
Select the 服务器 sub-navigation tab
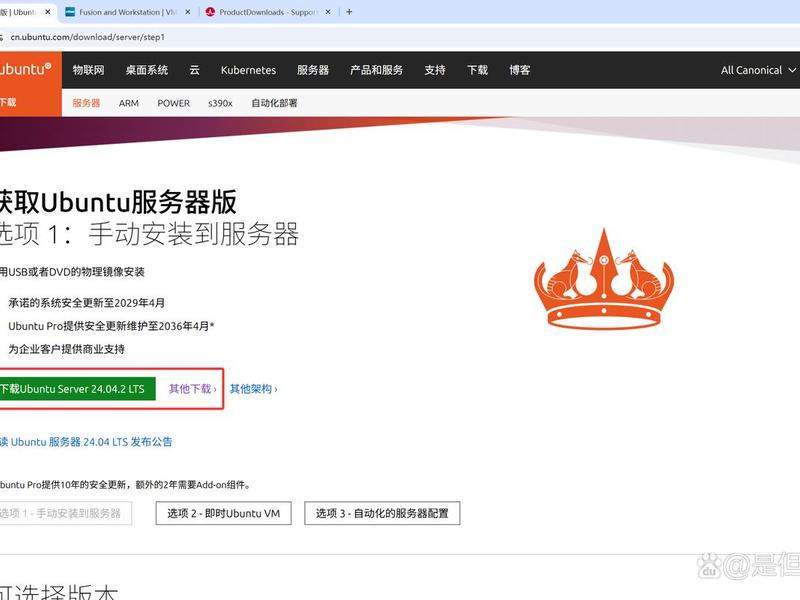tap(86, 103)
